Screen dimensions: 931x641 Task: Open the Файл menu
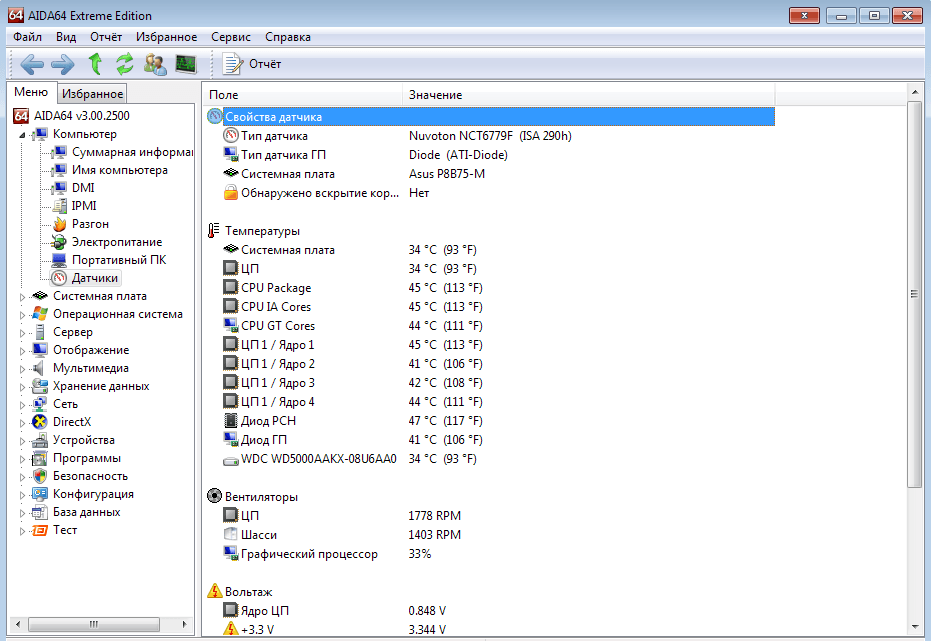pos(27,37)
